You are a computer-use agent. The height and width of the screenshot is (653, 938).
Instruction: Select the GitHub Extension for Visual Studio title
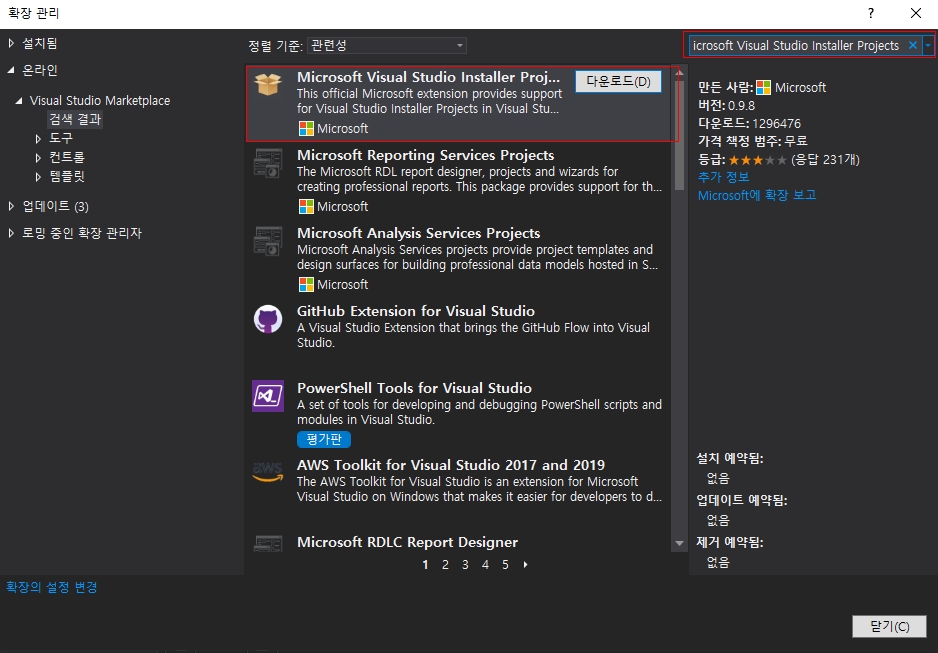click(416, 311)
